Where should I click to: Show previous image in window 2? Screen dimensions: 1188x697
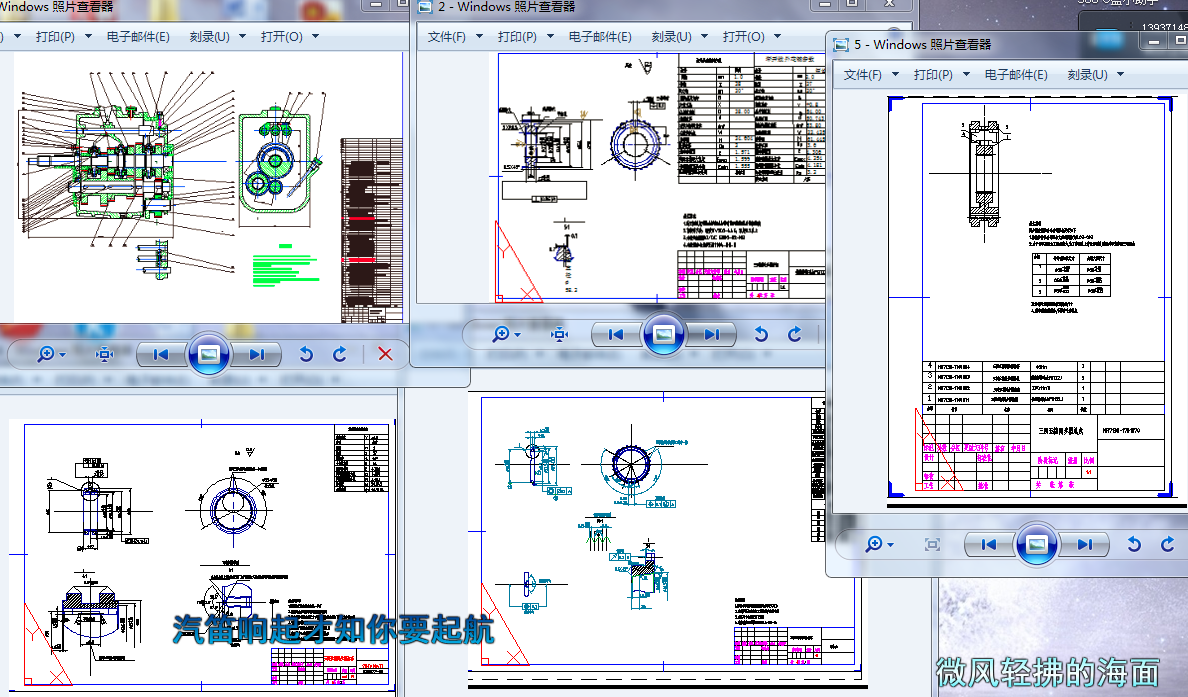[x=616, y=334]
